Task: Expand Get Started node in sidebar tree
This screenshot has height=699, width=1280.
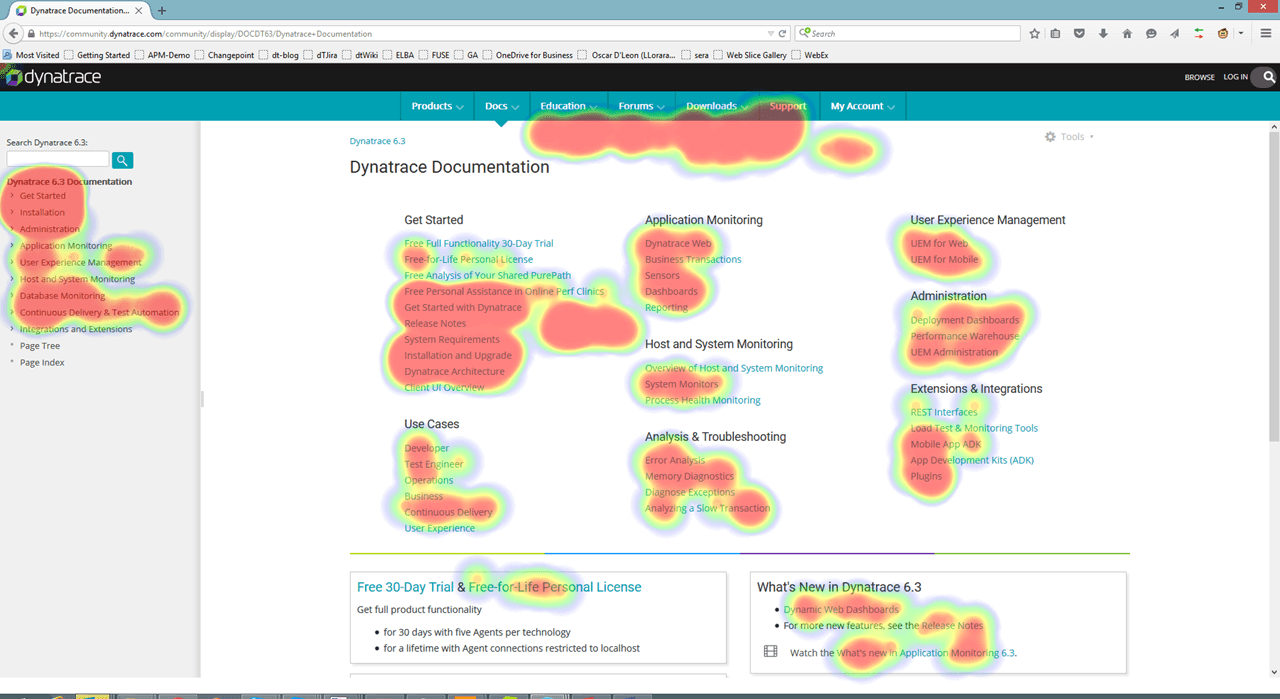Action: (12, 195)
